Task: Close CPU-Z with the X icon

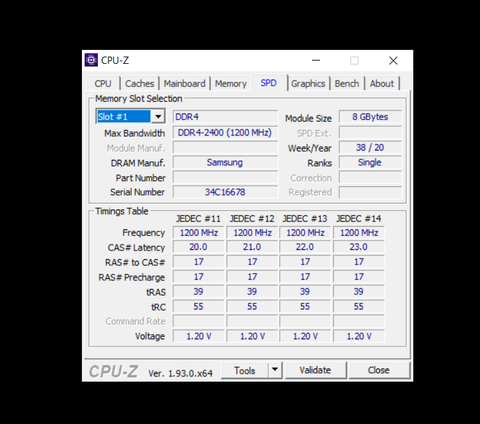Action: pos(393,61)
